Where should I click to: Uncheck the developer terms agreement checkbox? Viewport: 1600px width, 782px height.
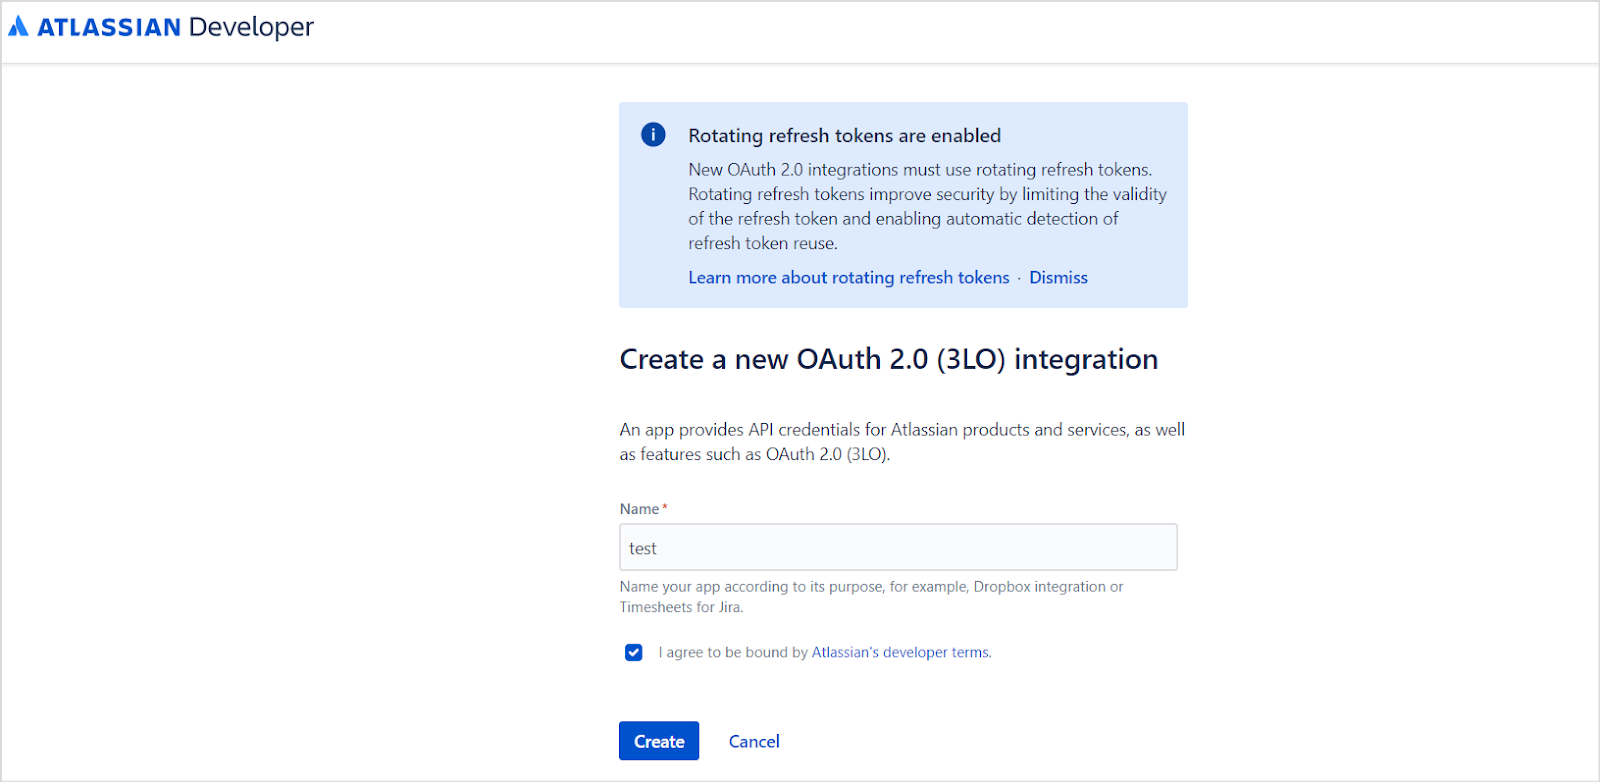pyautogui.click(x=634, y=653)
